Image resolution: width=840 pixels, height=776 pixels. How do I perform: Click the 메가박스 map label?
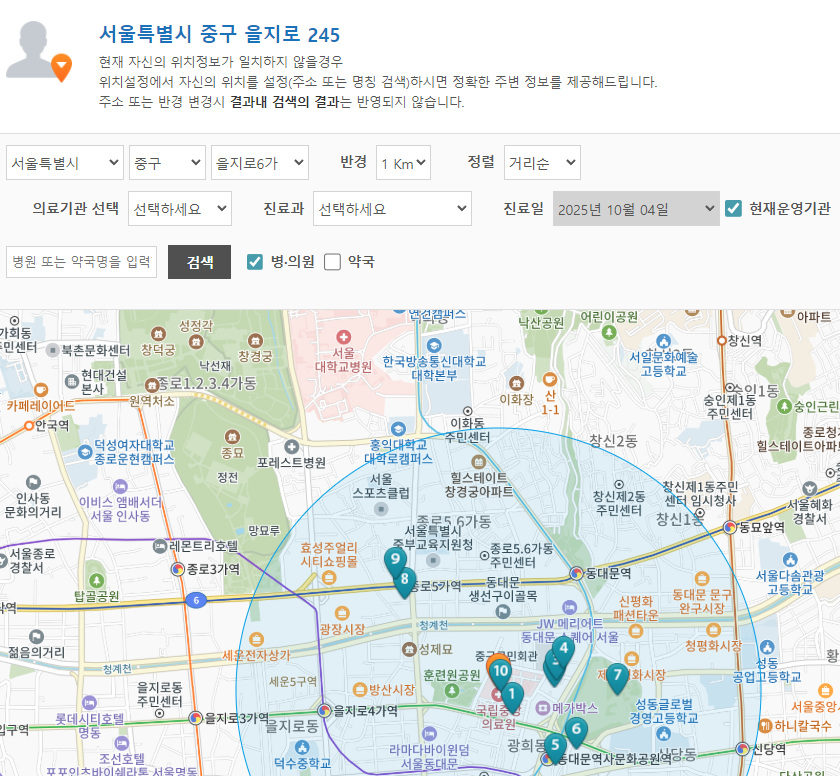[575, 708]
